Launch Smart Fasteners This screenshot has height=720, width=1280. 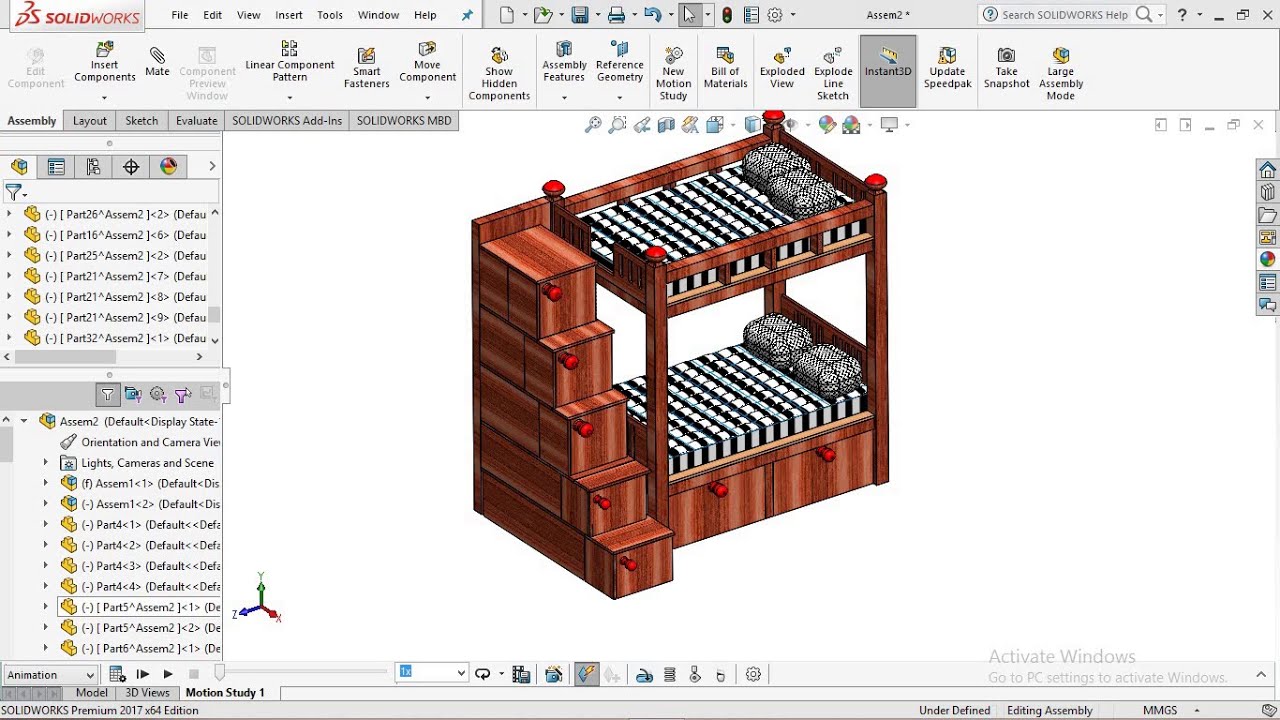tap(367, 67)
